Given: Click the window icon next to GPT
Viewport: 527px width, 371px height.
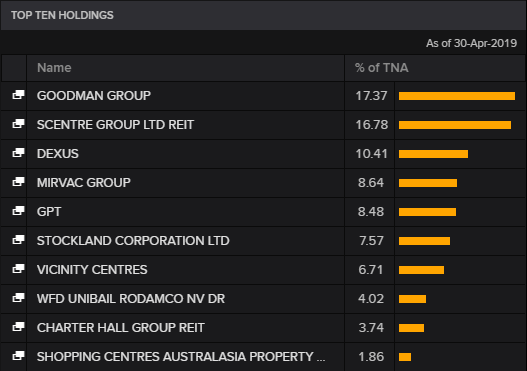Looking at the screenshot, I should [18, 211].
